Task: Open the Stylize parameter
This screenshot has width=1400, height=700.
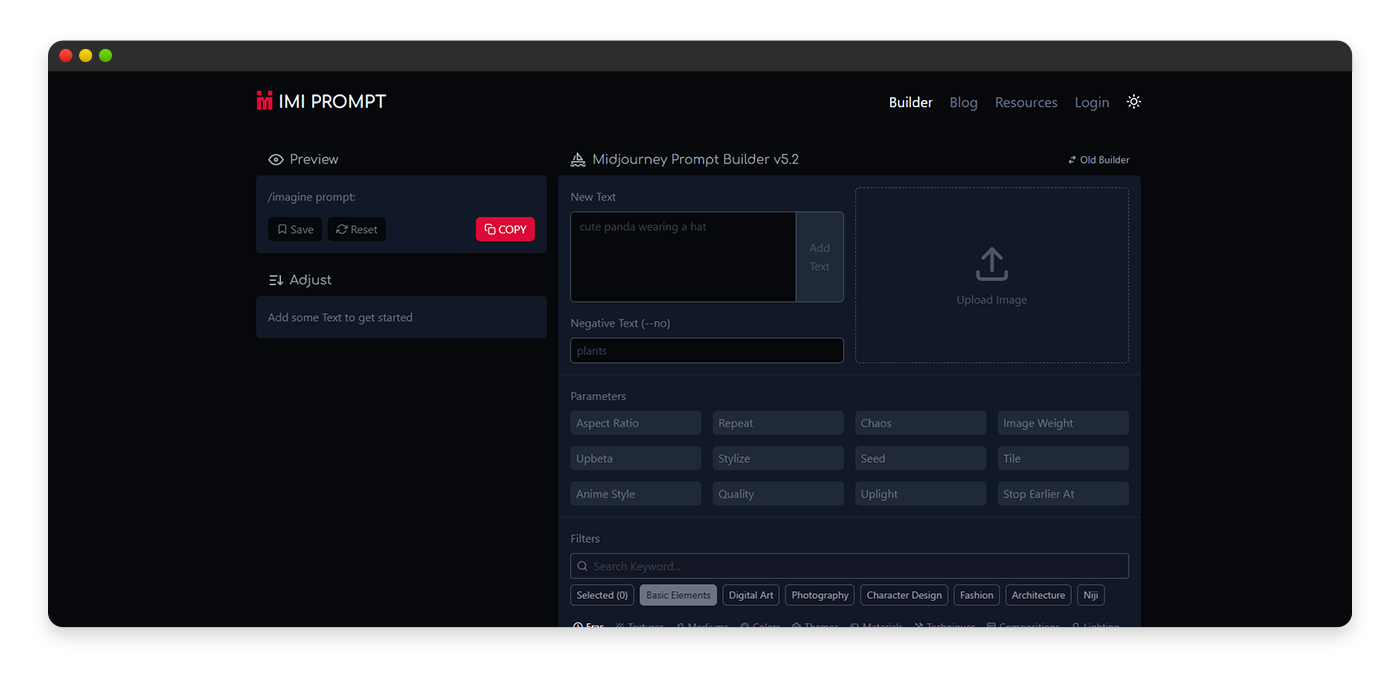Action: point(778,458)
